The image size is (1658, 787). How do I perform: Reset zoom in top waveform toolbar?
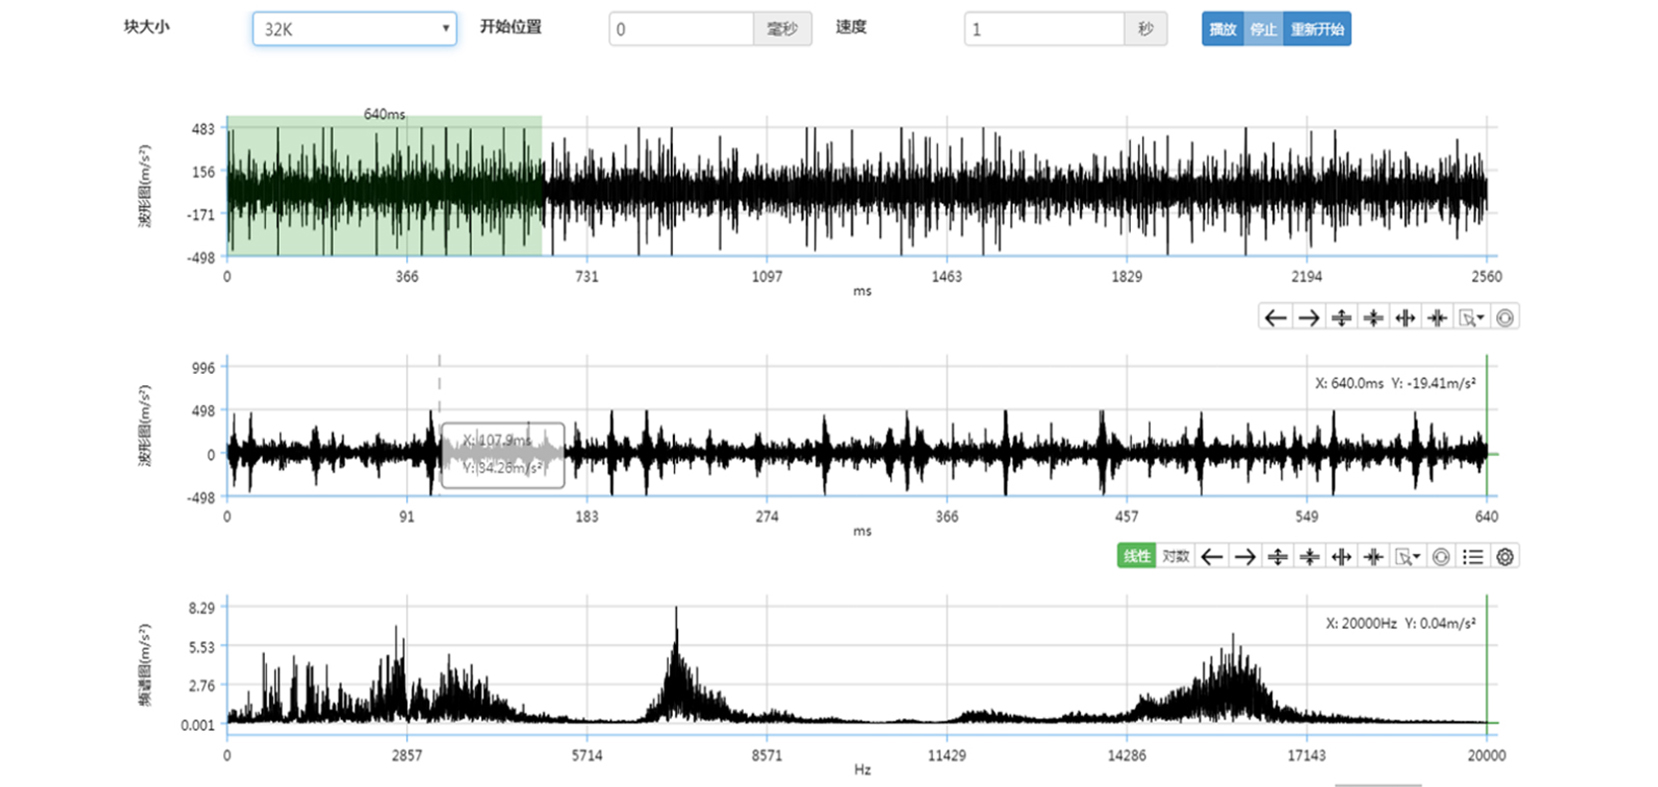click(x=1504, y=318)
